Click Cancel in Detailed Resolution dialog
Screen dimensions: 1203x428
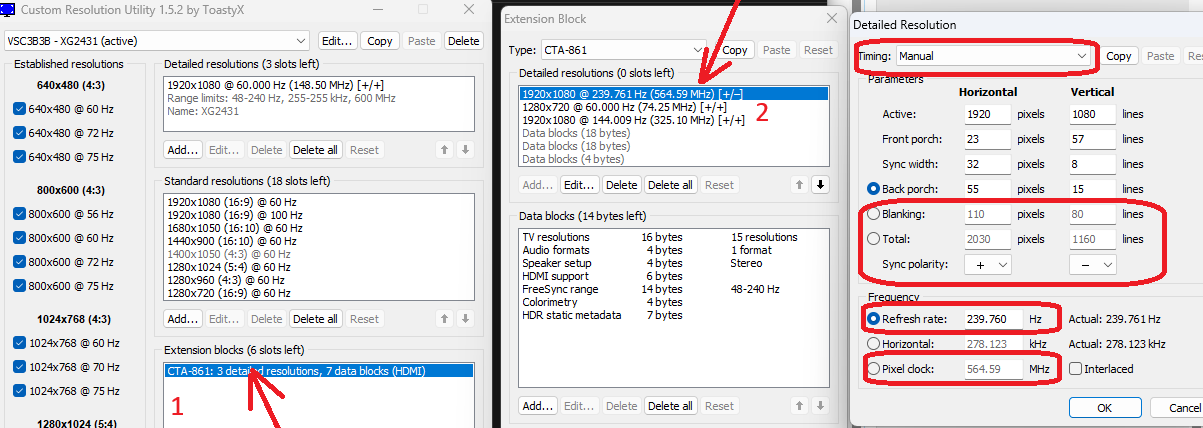coord(1176,408)
